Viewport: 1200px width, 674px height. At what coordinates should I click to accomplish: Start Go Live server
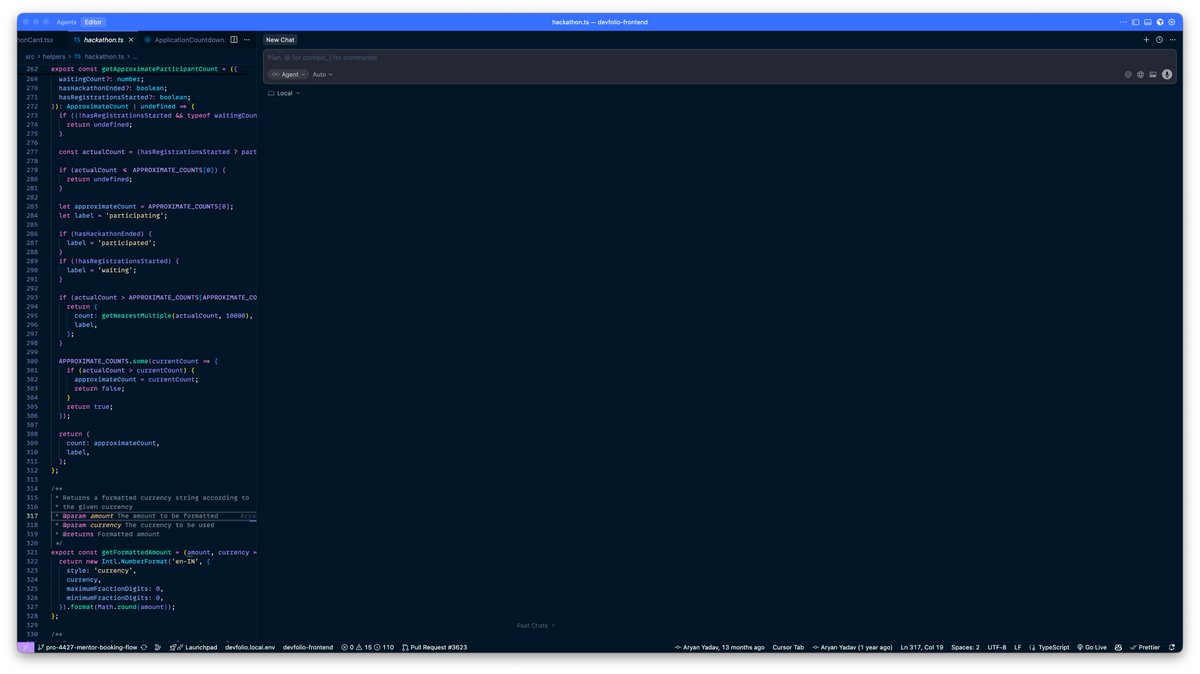[x=1092, y=647]
